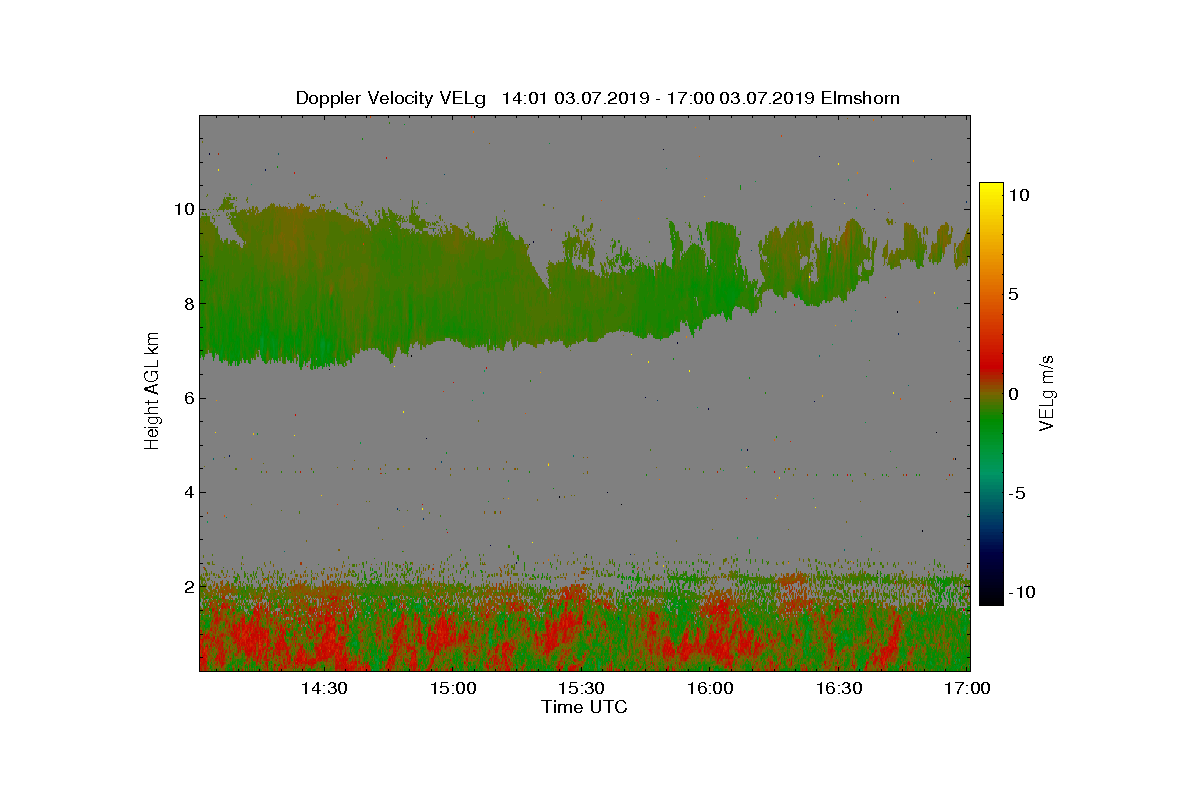Click the 15:00 time tick label

pyautogui.click(x=453, y=688)
